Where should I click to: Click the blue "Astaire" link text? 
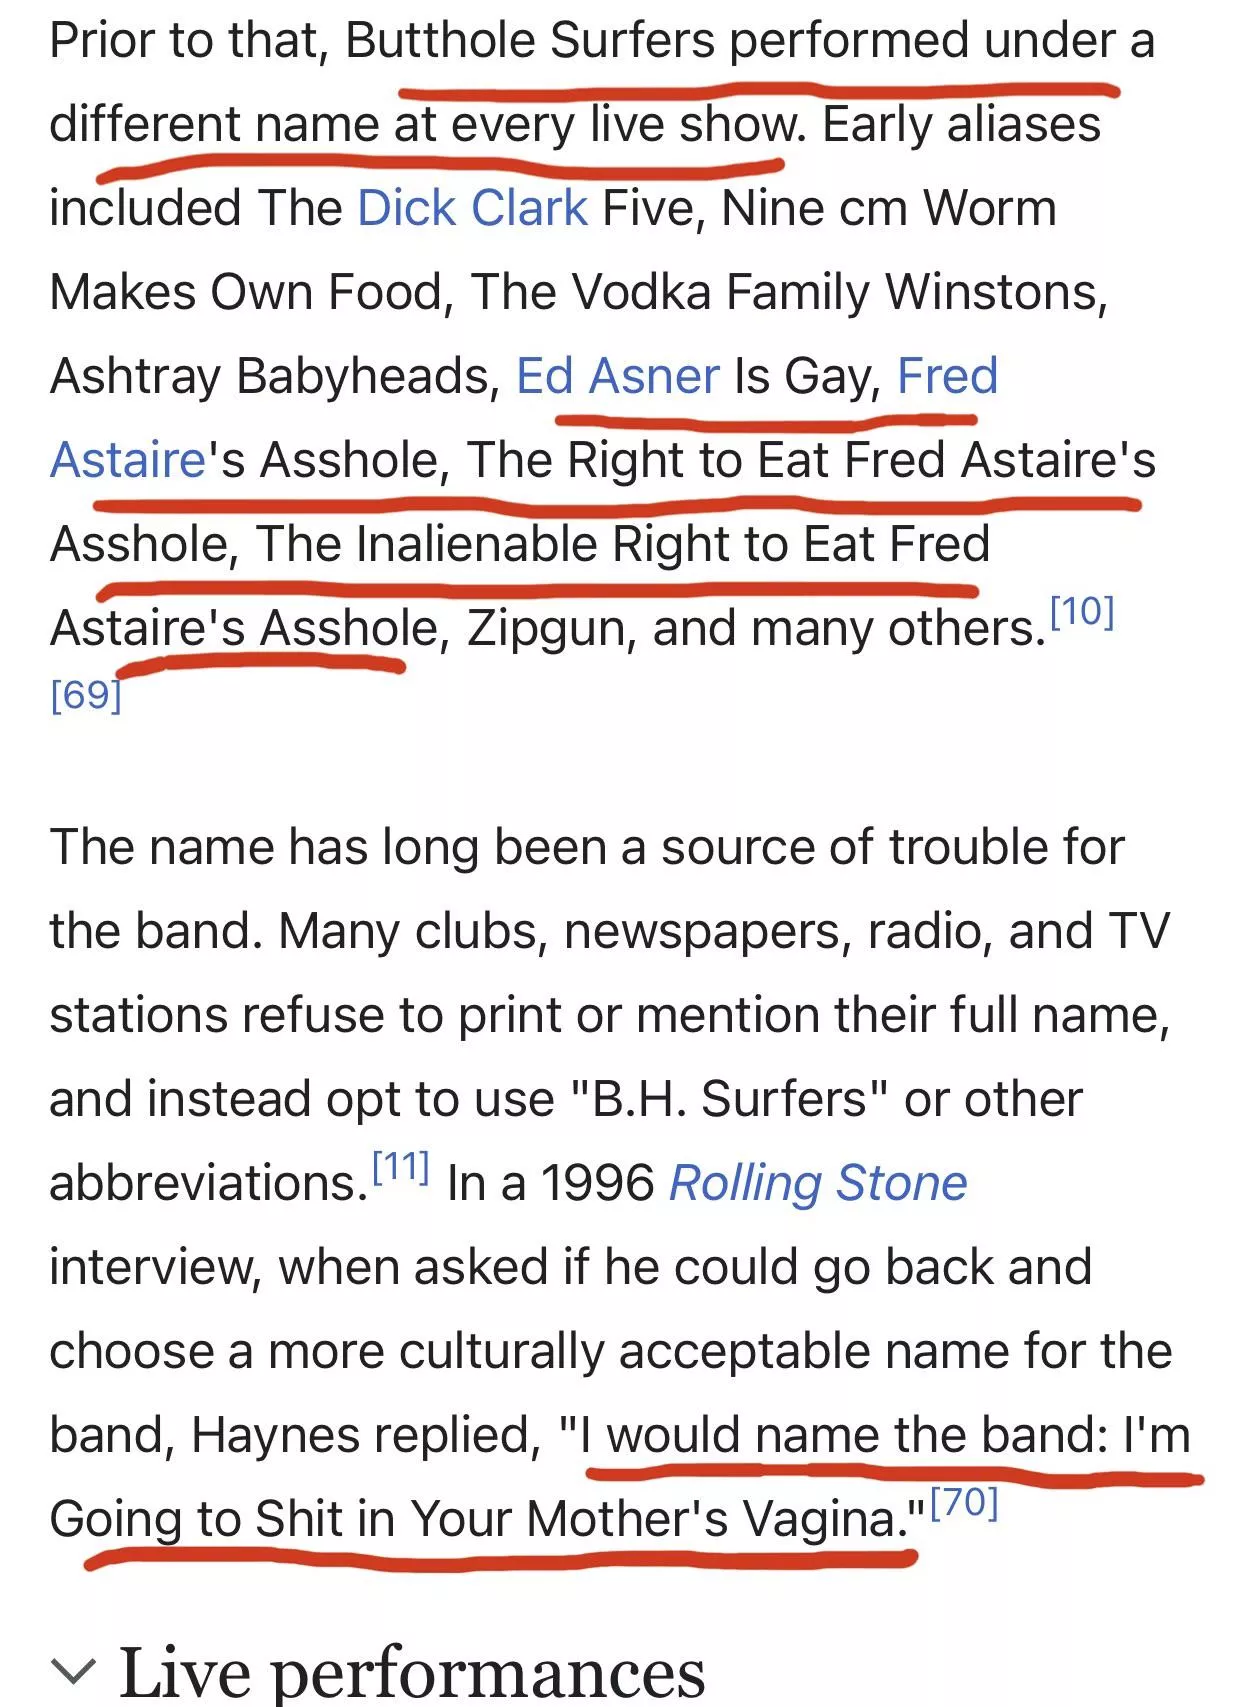[127, 460]
